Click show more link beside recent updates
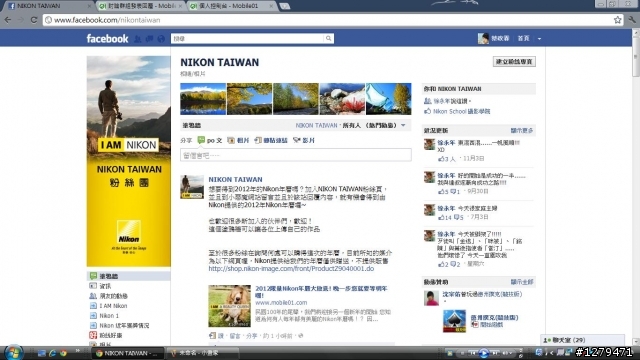 [522, 131]
